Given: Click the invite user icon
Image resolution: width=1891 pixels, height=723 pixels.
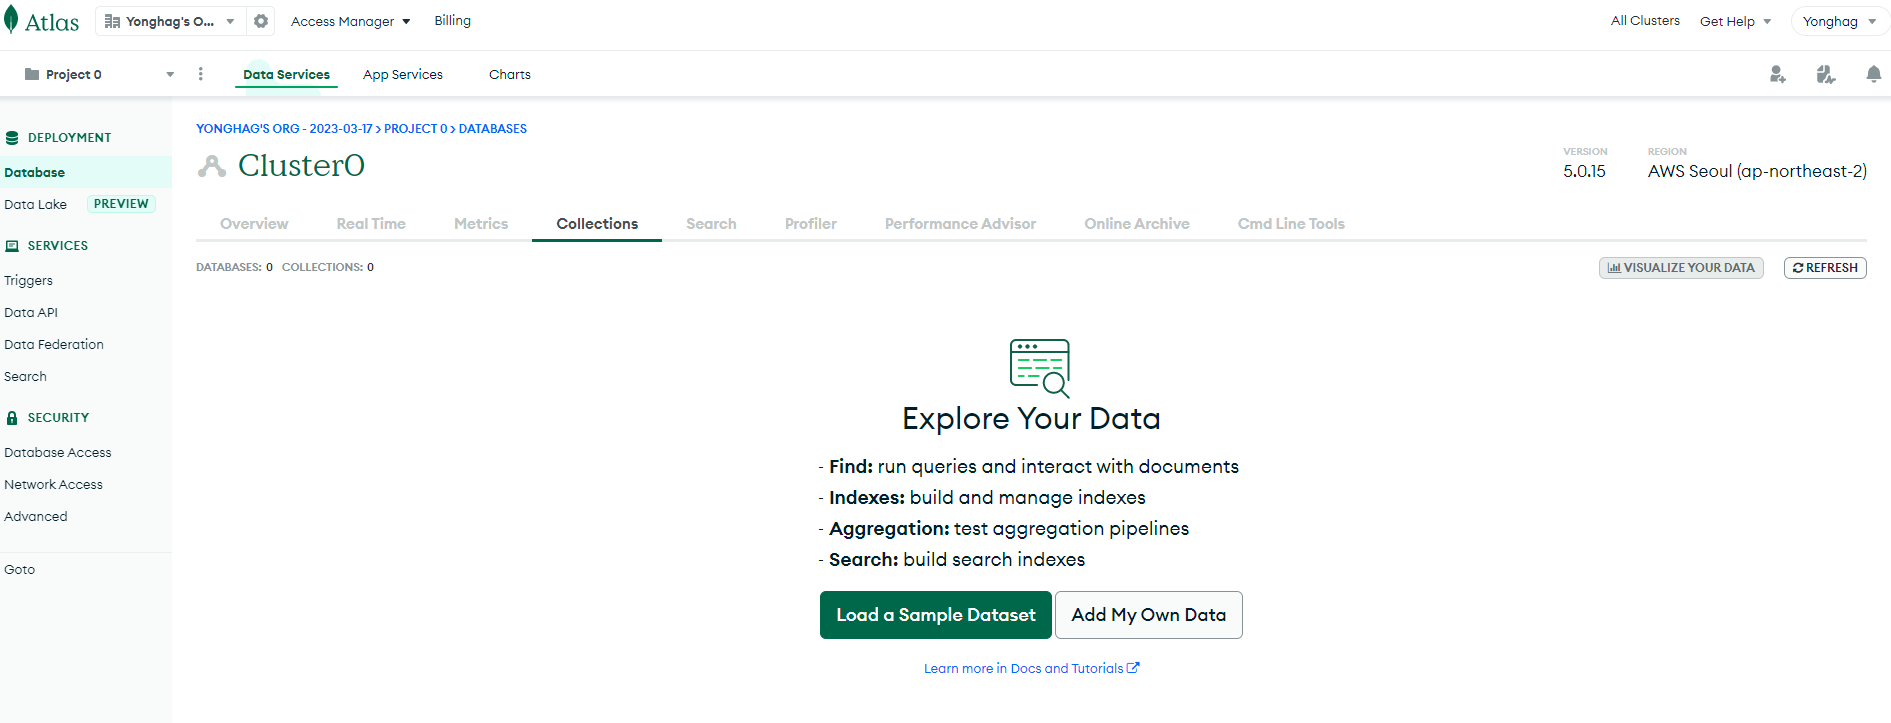Looking at the screenshot, I should 1777,74.
